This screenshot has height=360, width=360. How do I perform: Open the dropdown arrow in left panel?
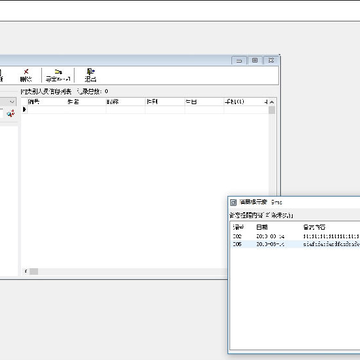point(12,102)
